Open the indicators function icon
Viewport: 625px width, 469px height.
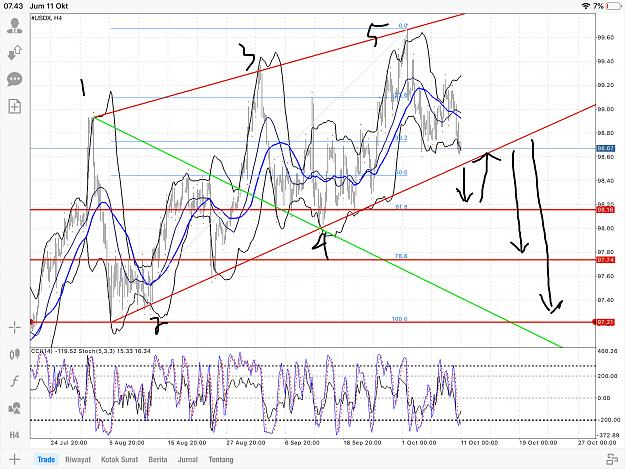(15, 381)
